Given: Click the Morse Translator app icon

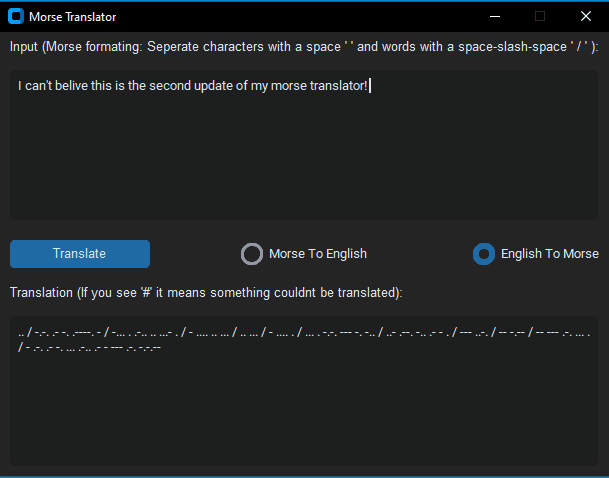Looking at the screenshot, I should coord(16,16).
